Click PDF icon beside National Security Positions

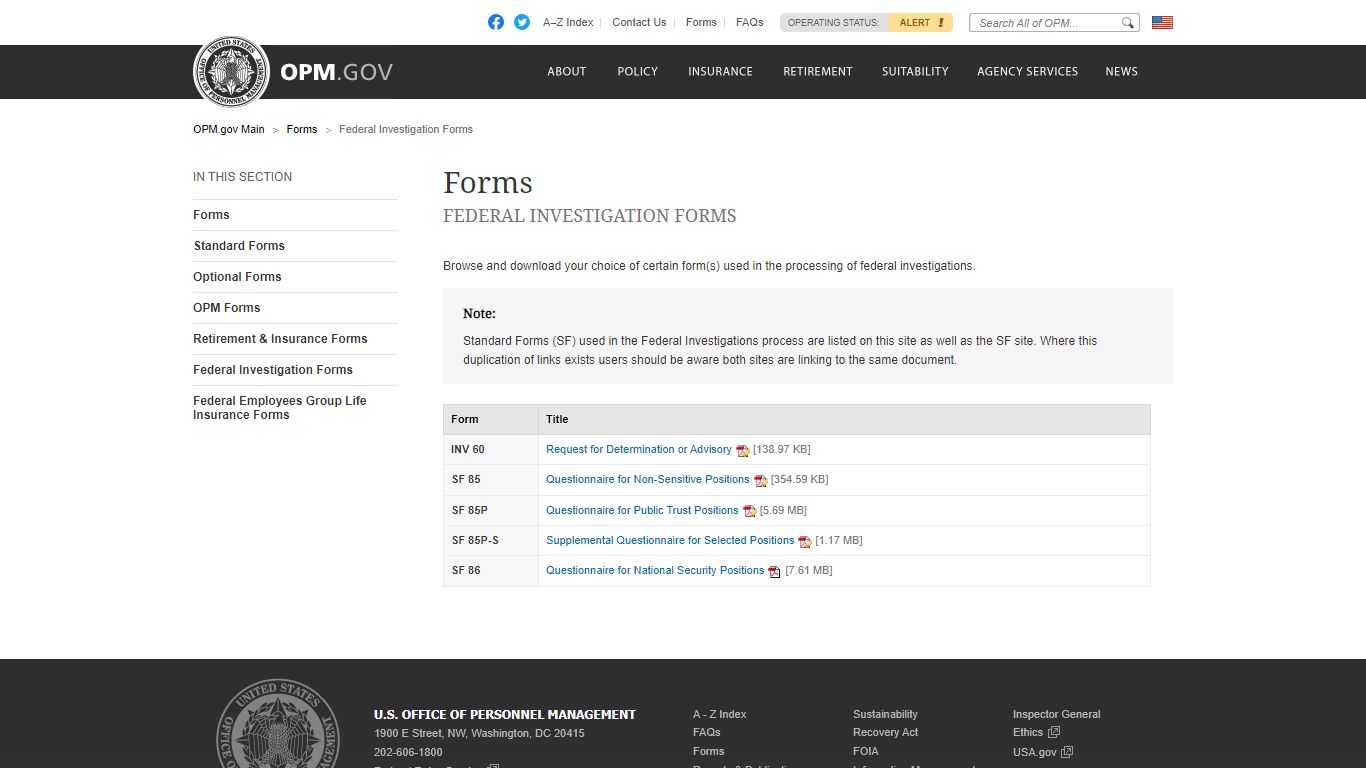coord(774,572)
